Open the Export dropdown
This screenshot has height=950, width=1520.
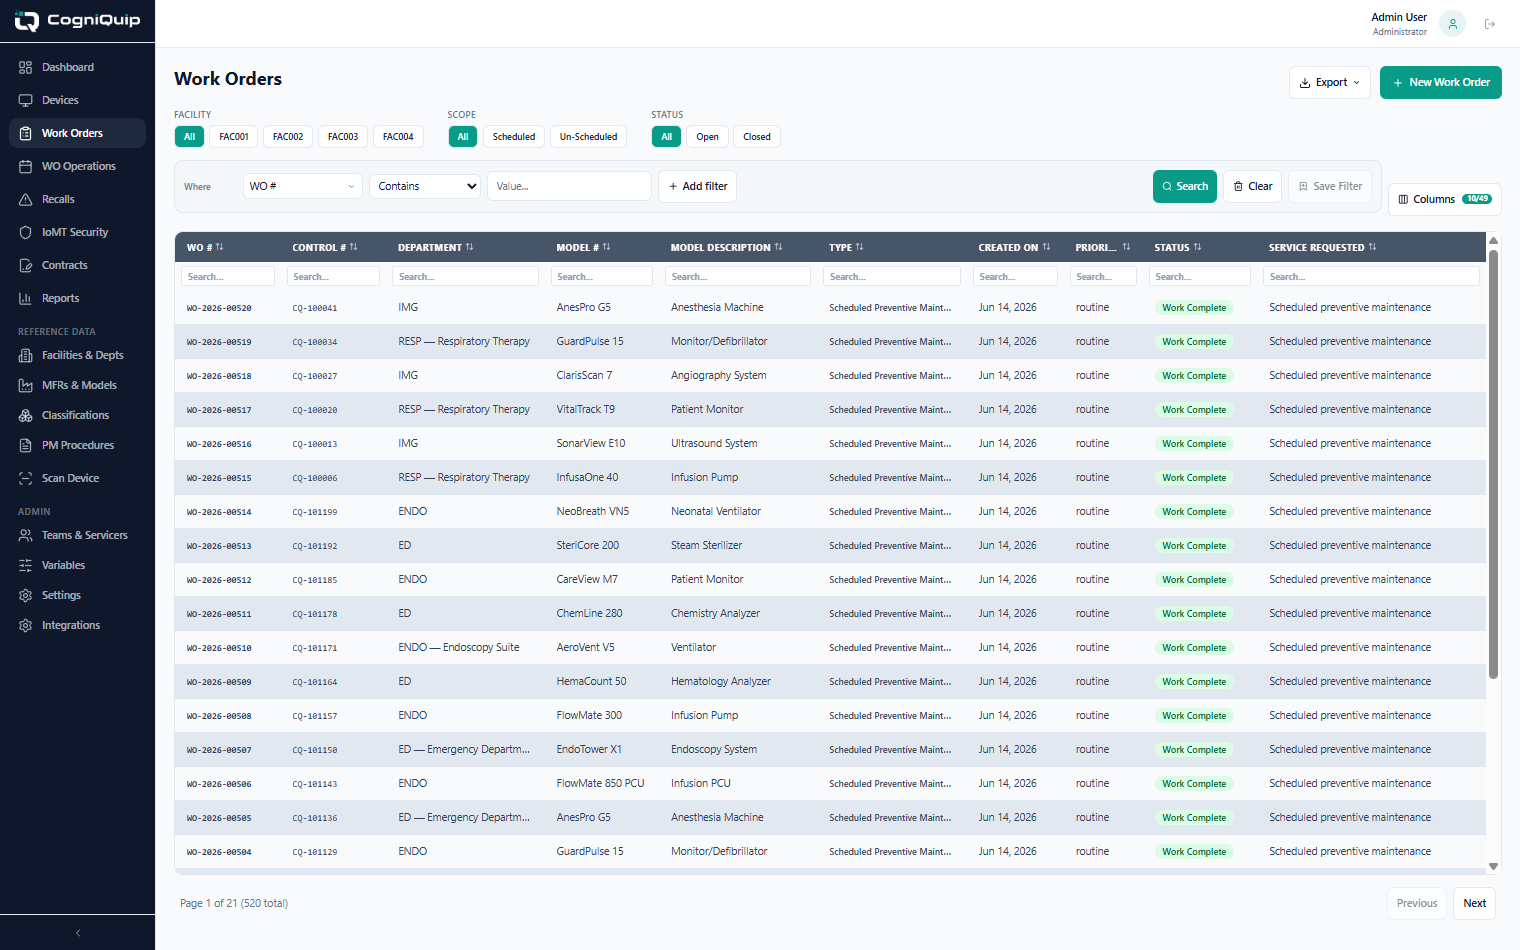point(1330,82)
